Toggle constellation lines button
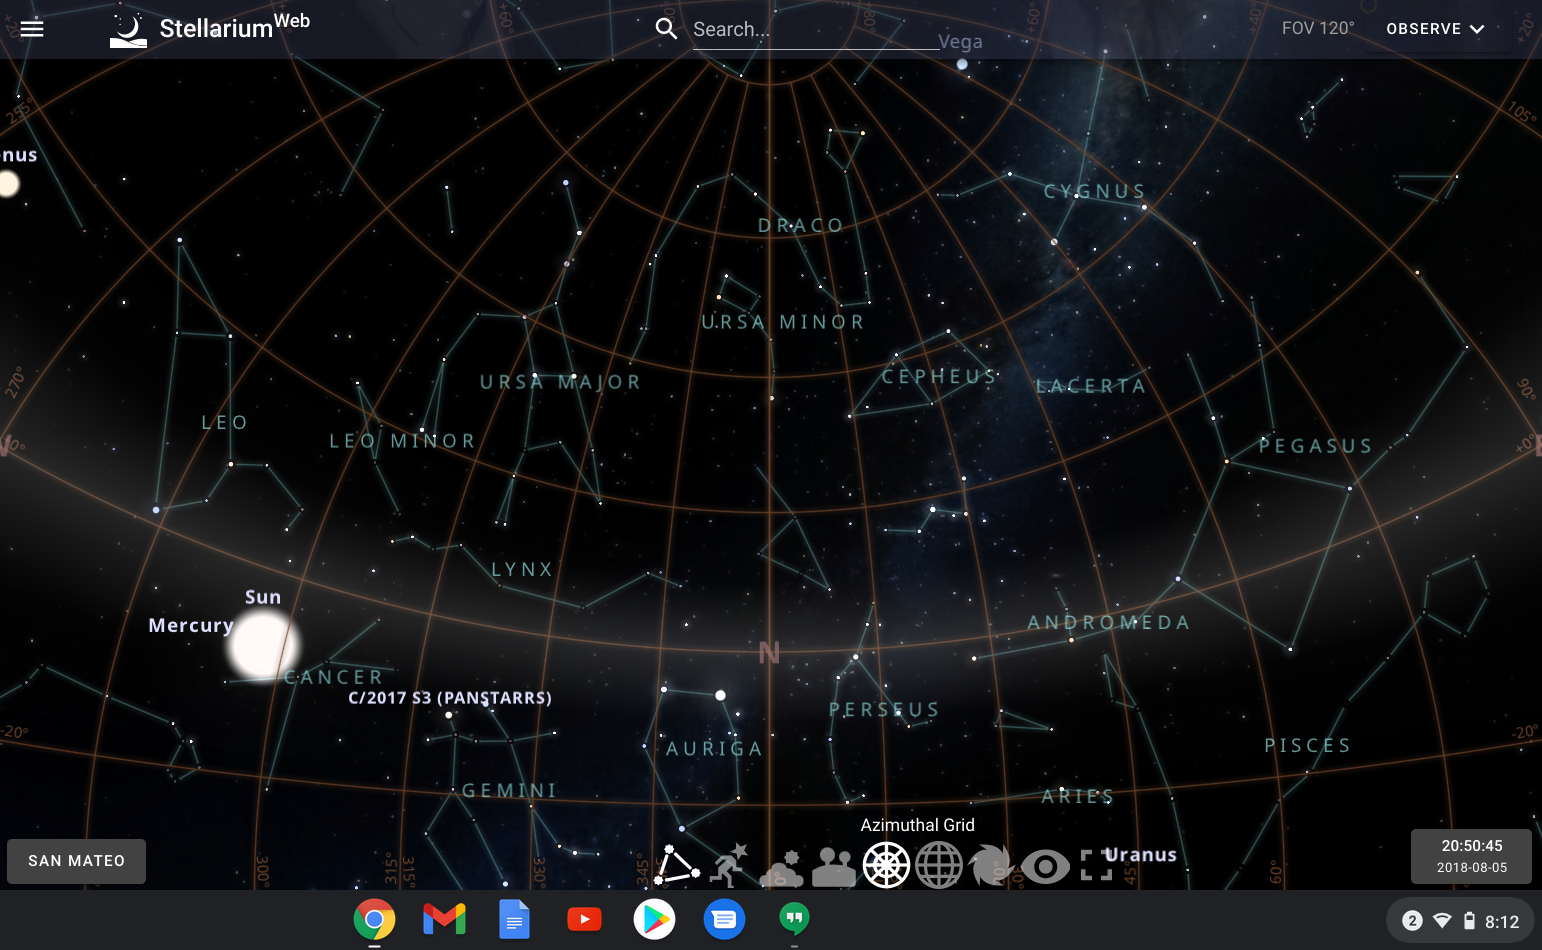Image resolution: width=1542 pixels, height=950 pixels. pyautogui.click(x=677, y=865)
